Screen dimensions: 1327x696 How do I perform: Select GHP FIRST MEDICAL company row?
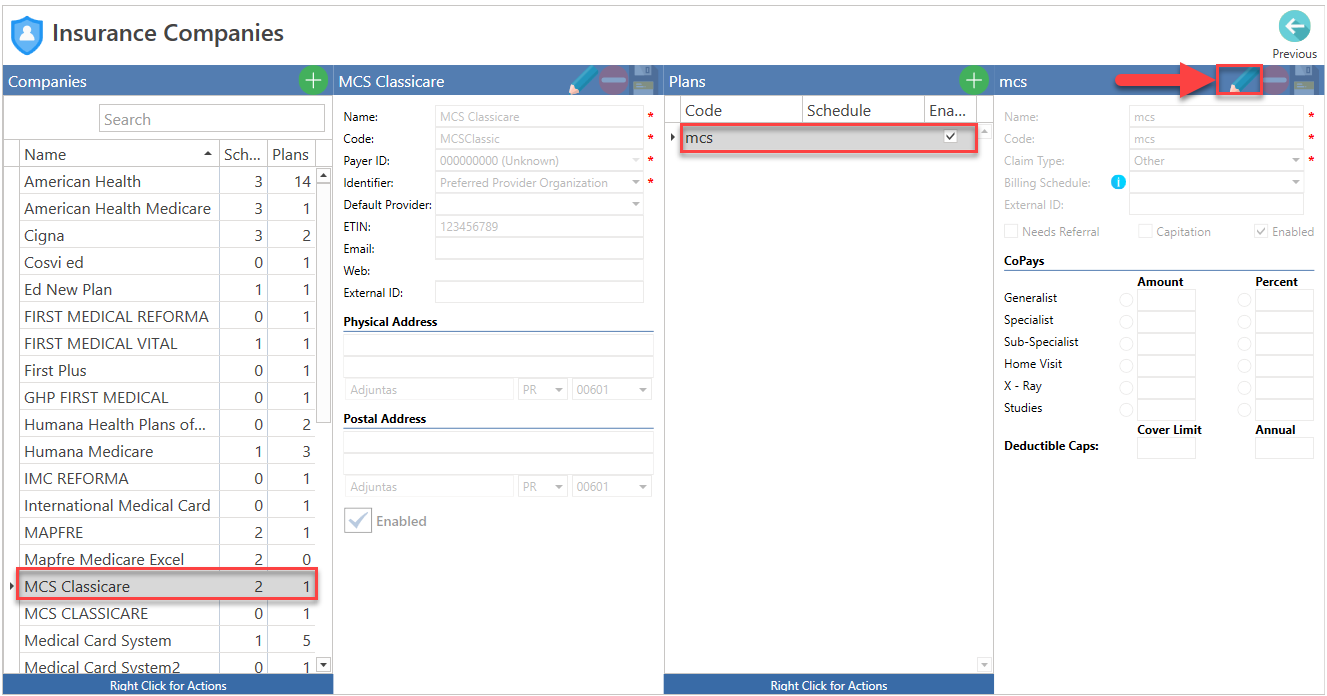coord(167,397)
